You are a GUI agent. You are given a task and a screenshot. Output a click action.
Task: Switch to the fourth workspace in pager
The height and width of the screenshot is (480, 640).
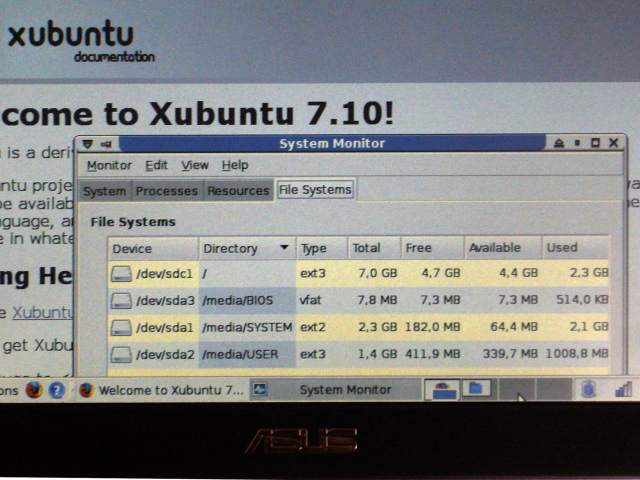[x=553, y=389]
